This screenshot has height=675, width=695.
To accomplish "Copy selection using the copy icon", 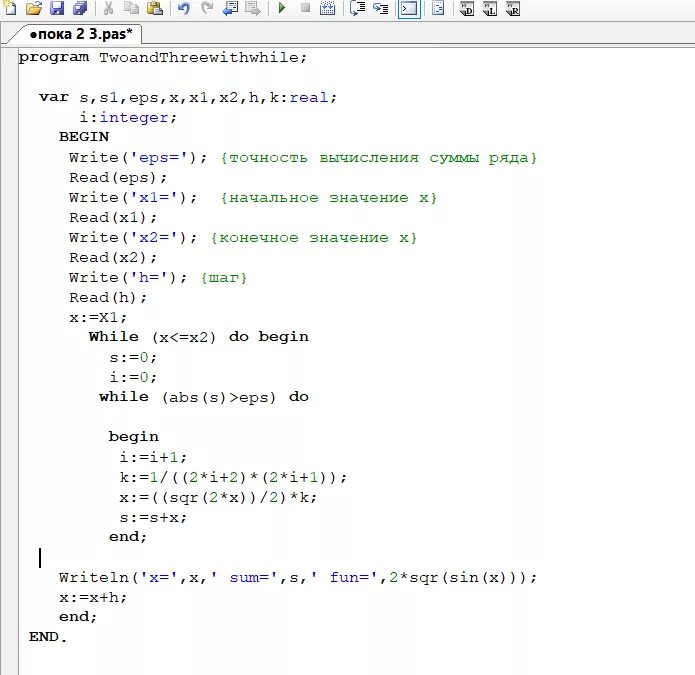I will (131, 8).
